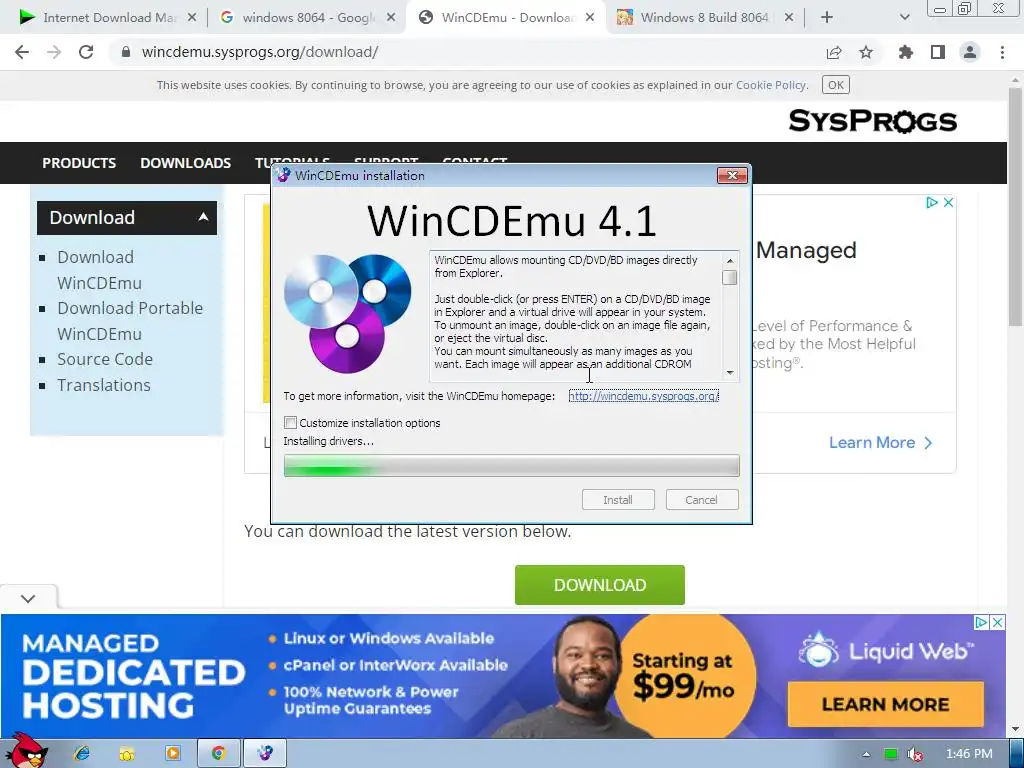This screenshot has width=1024, height=768.
Task: Switch to Chrome in the taskbar
Action: pos(218,754)
